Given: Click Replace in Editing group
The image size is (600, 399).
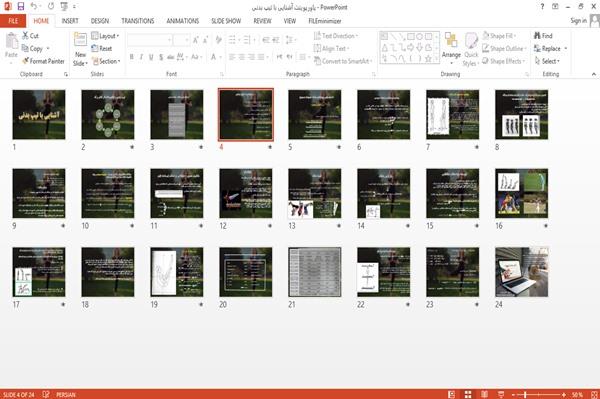Looking at the screenshot, I should [x=551, y=49].
